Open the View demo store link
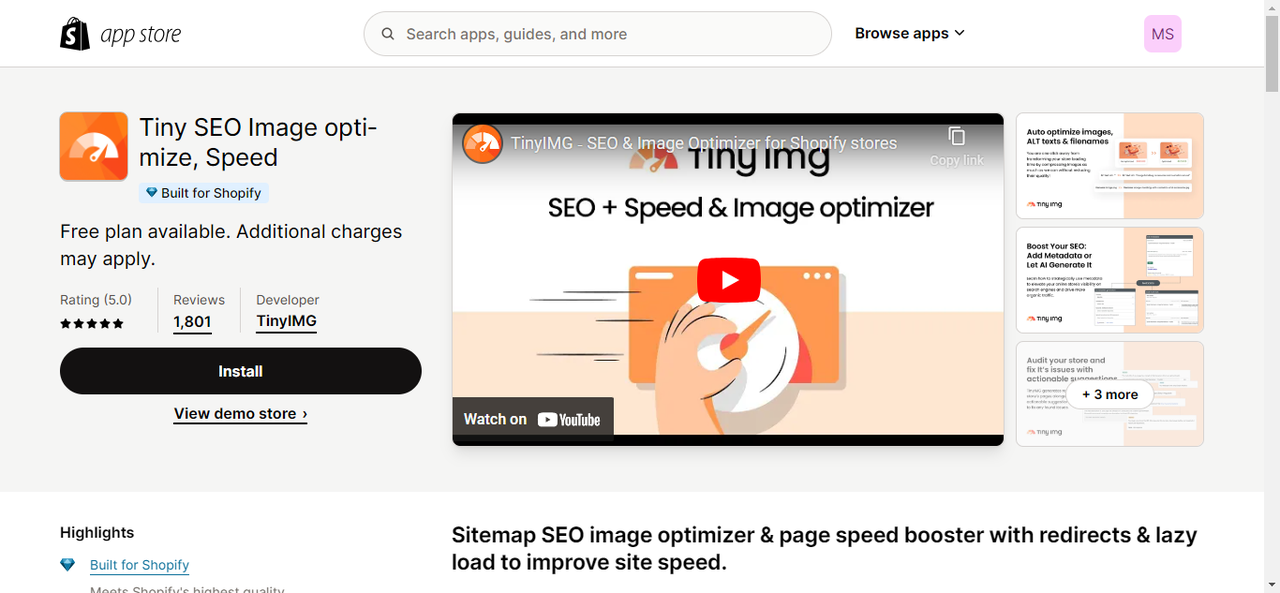The height and width of the screenshot is (593, 1280). pos(240,414)
